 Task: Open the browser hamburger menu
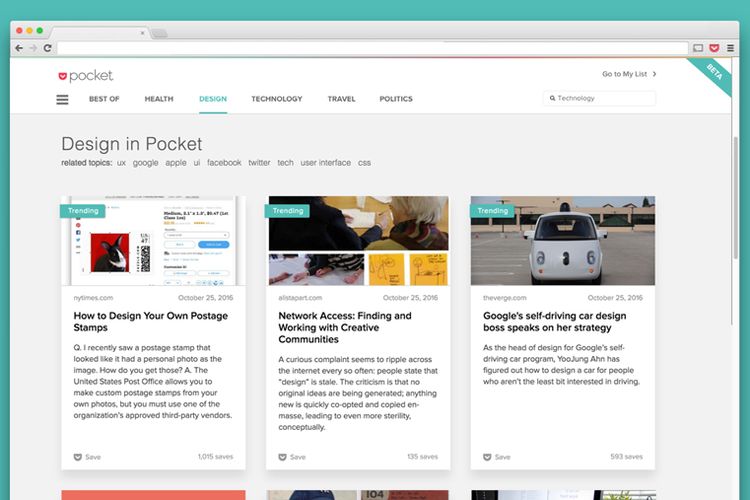730,48
